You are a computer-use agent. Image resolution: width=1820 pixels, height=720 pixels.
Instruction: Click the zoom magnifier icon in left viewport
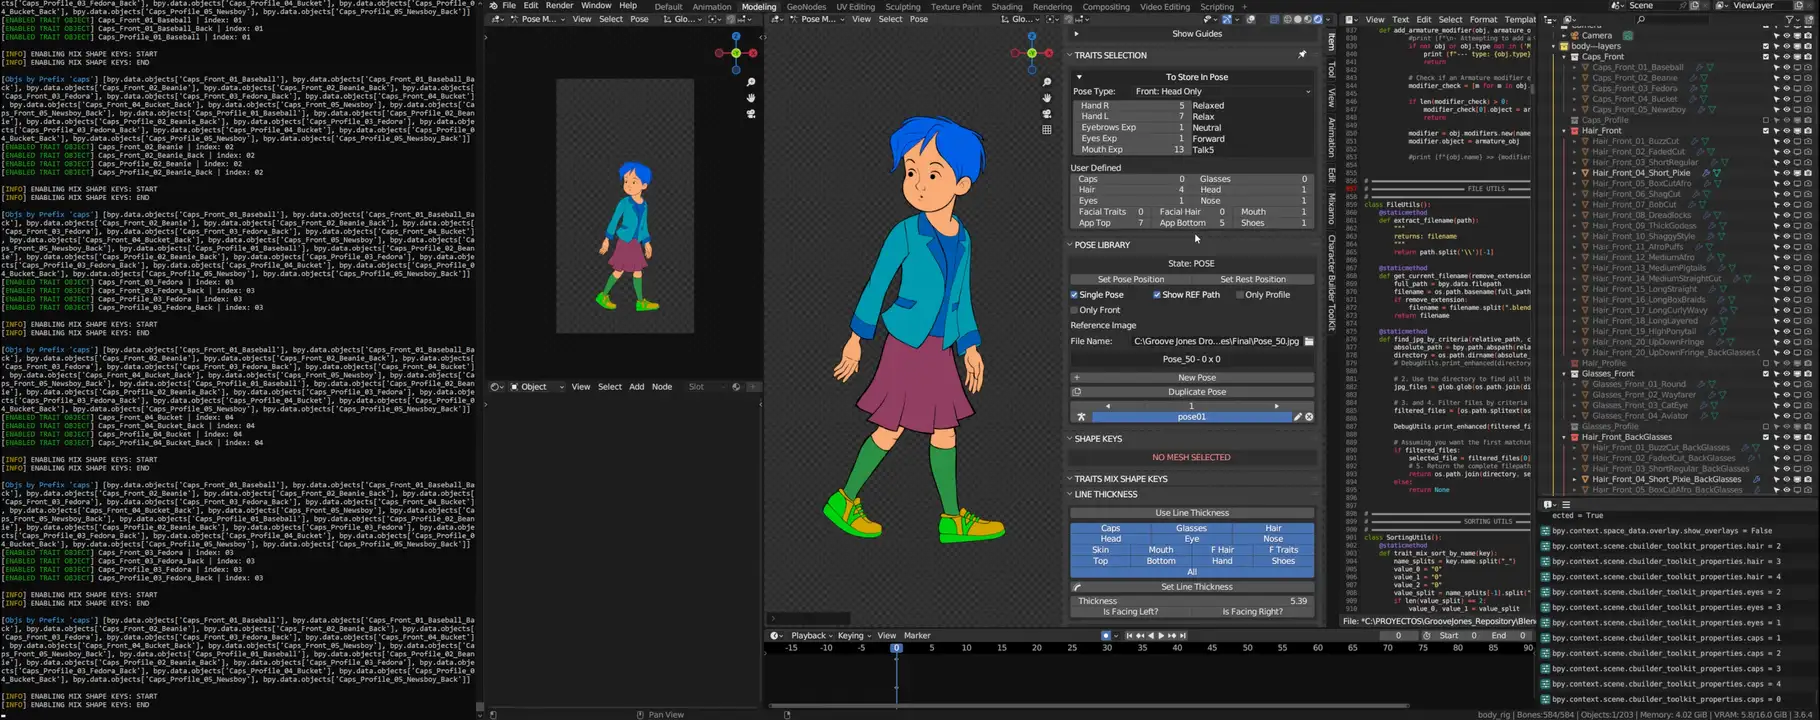[x=751, y=82]
